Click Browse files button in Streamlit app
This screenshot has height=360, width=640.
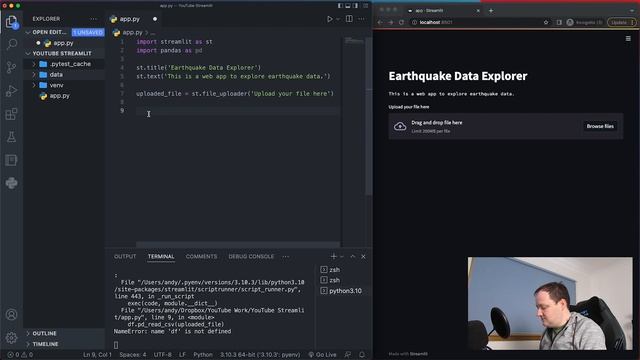pos(600,126)
